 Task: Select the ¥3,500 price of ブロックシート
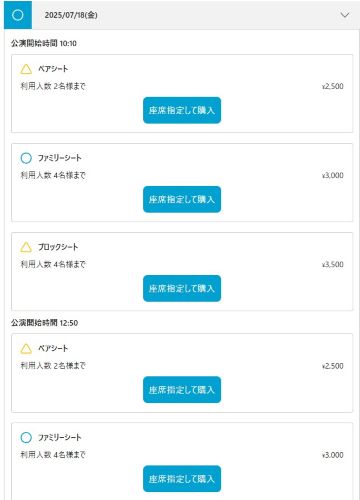(x=333, y=264)
